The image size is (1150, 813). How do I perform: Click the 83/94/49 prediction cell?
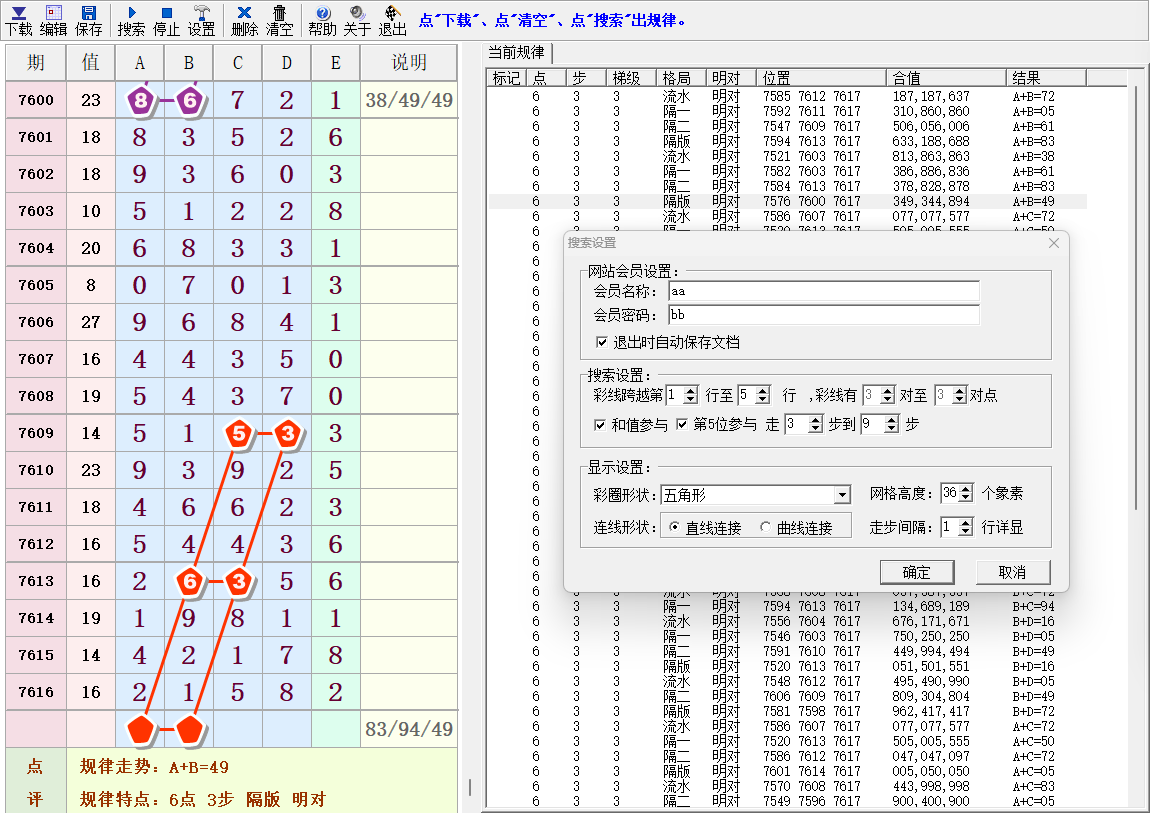409,729
